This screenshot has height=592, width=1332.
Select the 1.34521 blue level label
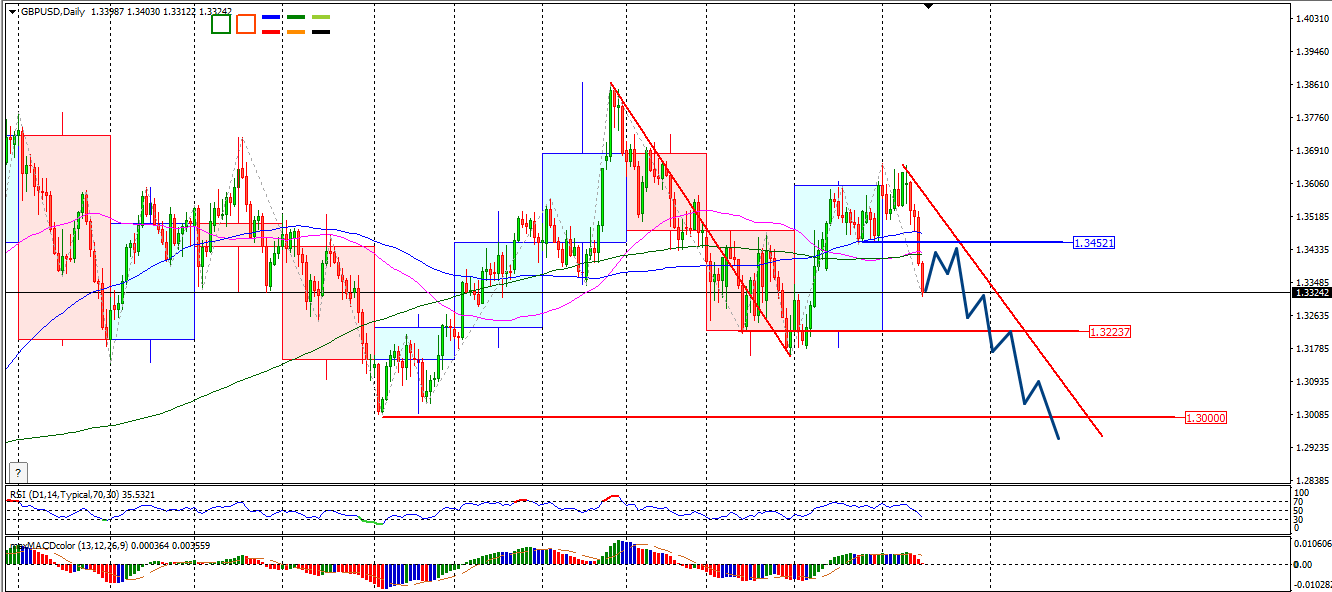click(x=1094, y=242)
